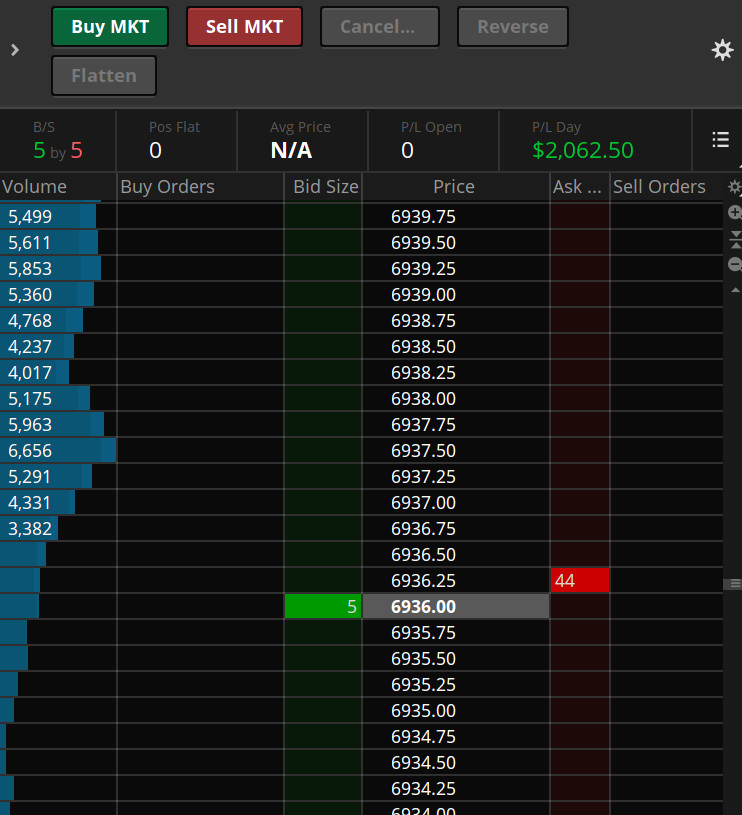Click the volume value 5,499
Image resolution: width=742 pixels, height=815 pixels.
30,216
